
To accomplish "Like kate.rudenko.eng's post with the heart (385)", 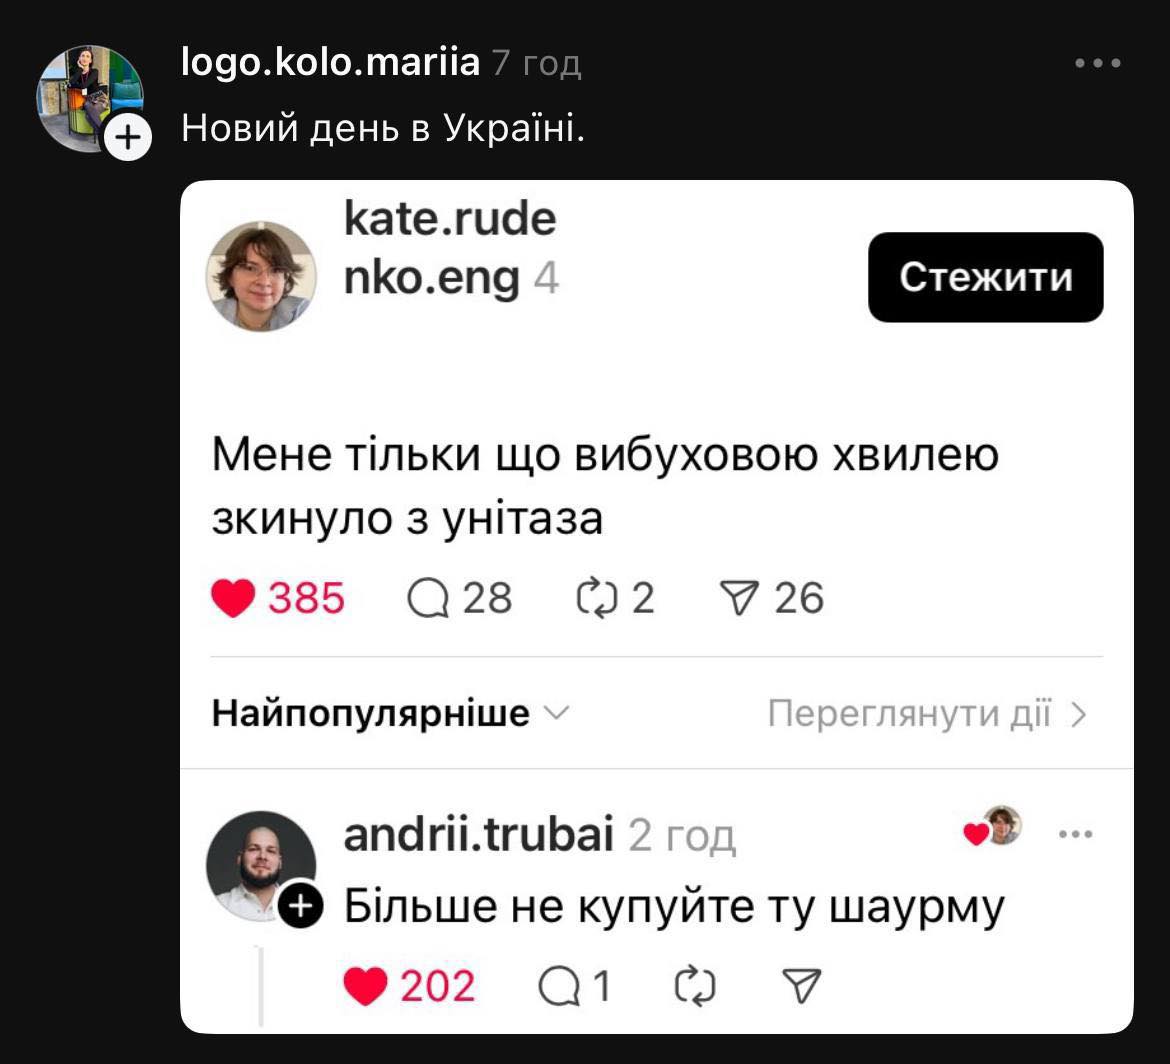I will coord(233,598).
